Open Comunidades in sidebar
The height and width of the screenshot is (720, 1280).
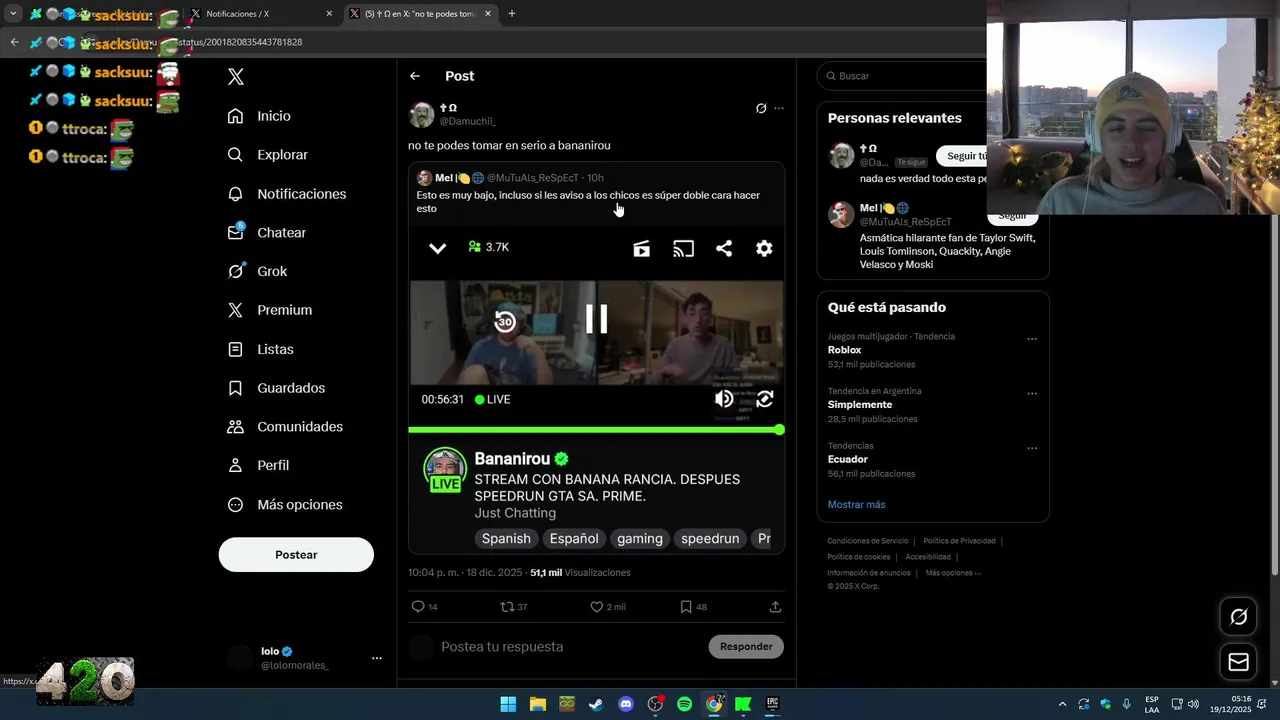click(285, 427)
